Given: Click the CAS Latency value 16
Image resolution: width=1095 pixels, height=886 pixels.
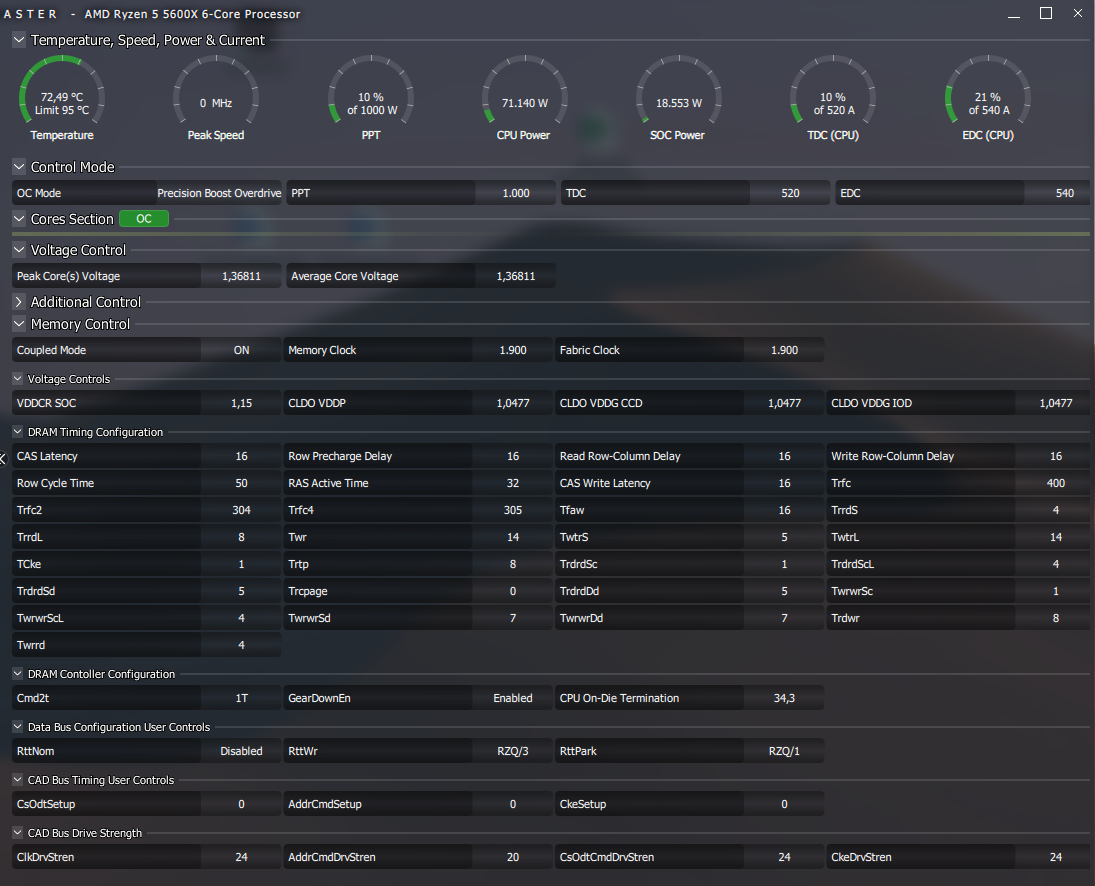Looking at the screenshot, I should point(241,457).
